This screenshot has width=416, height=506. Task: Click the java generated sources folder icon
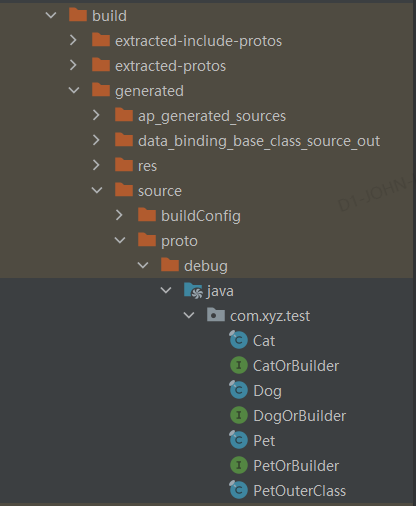tap(193, 291)
